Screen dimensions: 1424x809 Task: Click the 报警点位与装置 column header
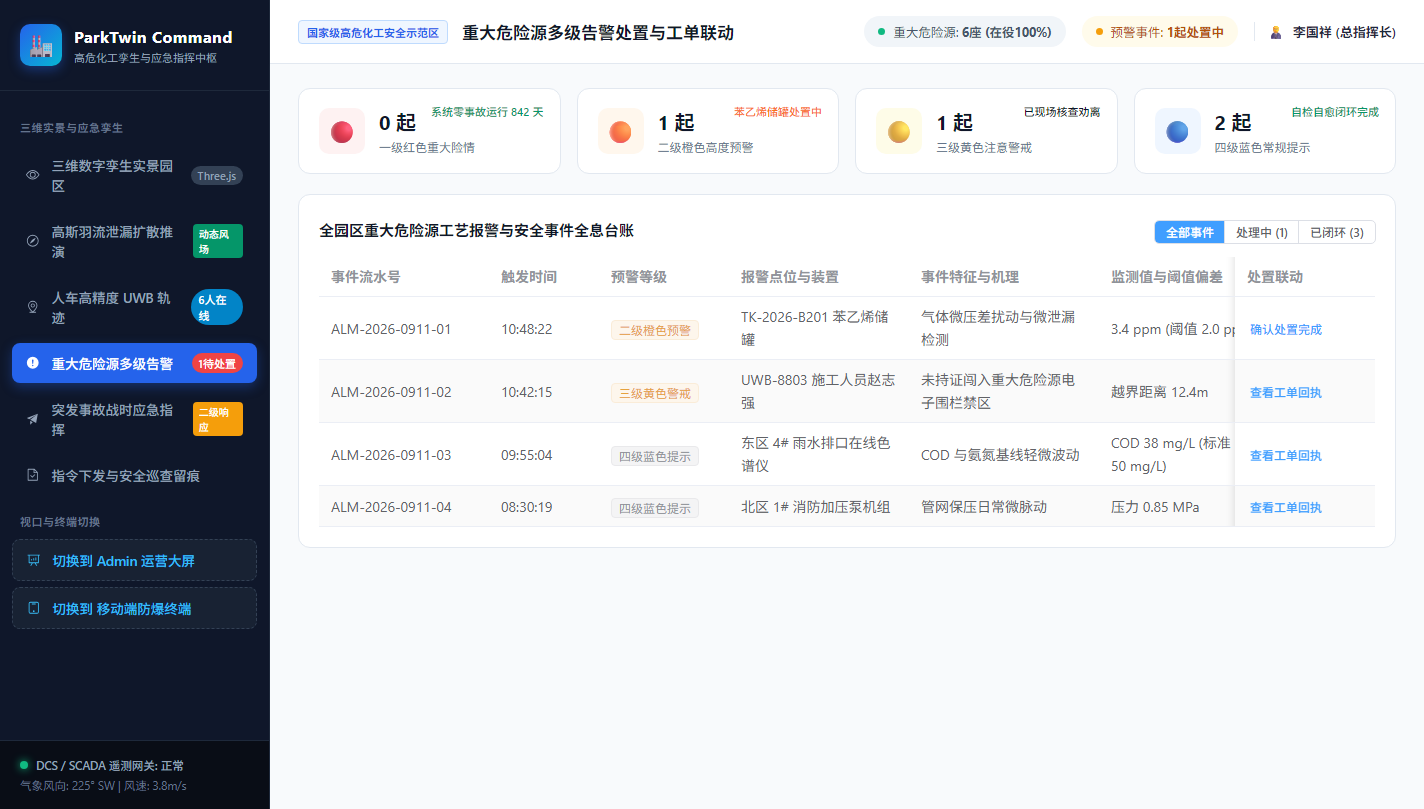pos(790,277)
